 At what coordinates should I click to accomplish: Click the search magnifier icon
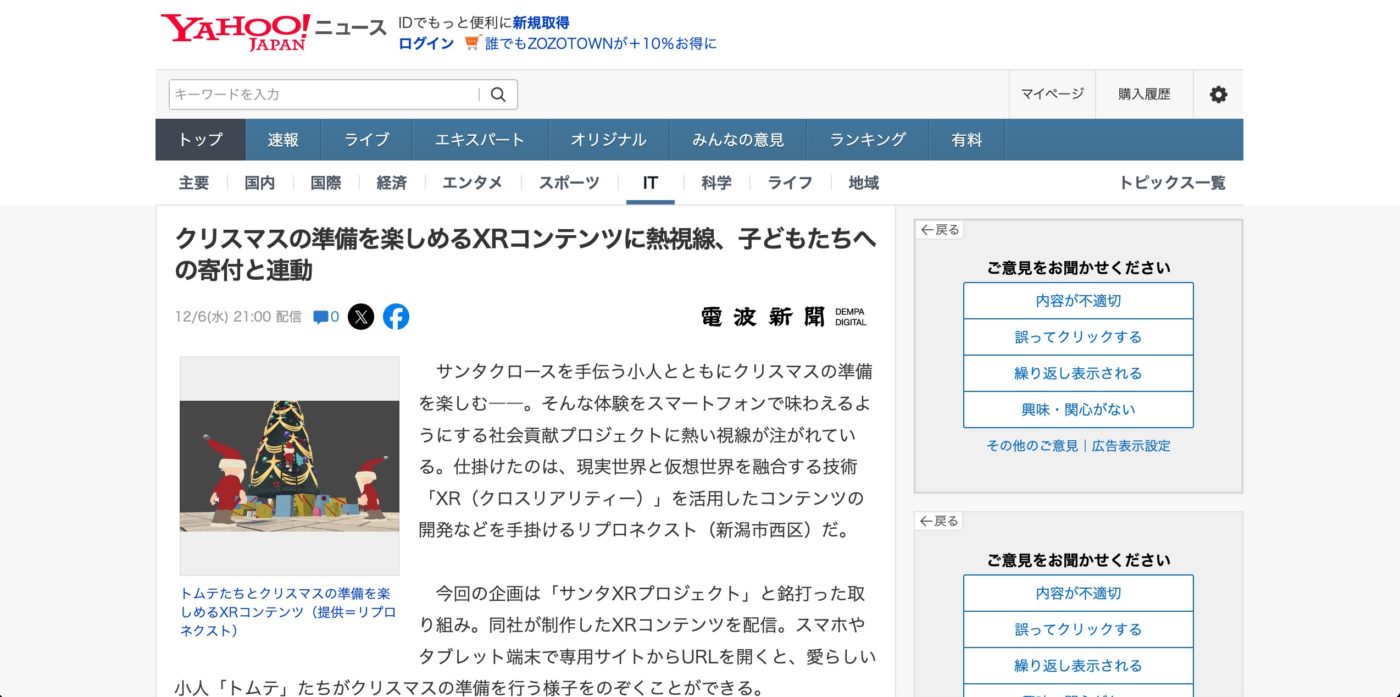pos(498,95)
